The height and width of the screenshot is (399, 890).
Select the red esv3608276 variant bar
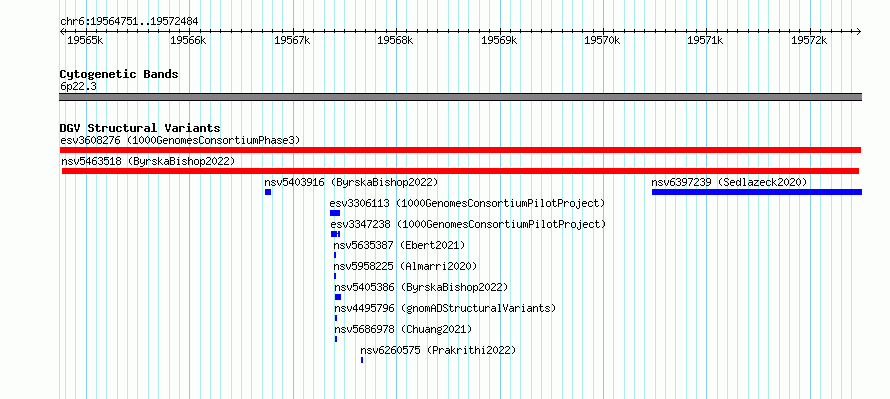point(460,150)
